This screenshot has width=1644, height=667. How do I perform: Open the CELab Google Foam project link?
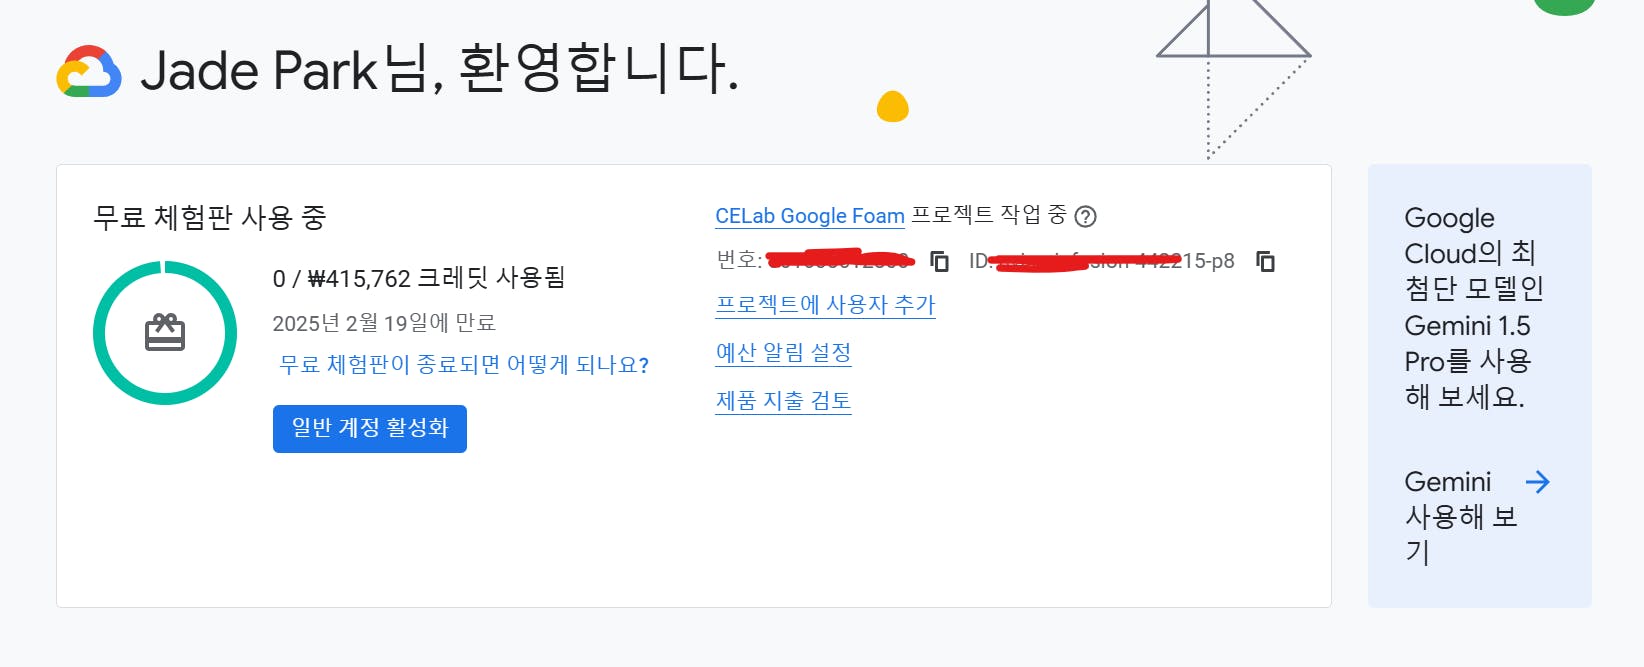(809, 216)
